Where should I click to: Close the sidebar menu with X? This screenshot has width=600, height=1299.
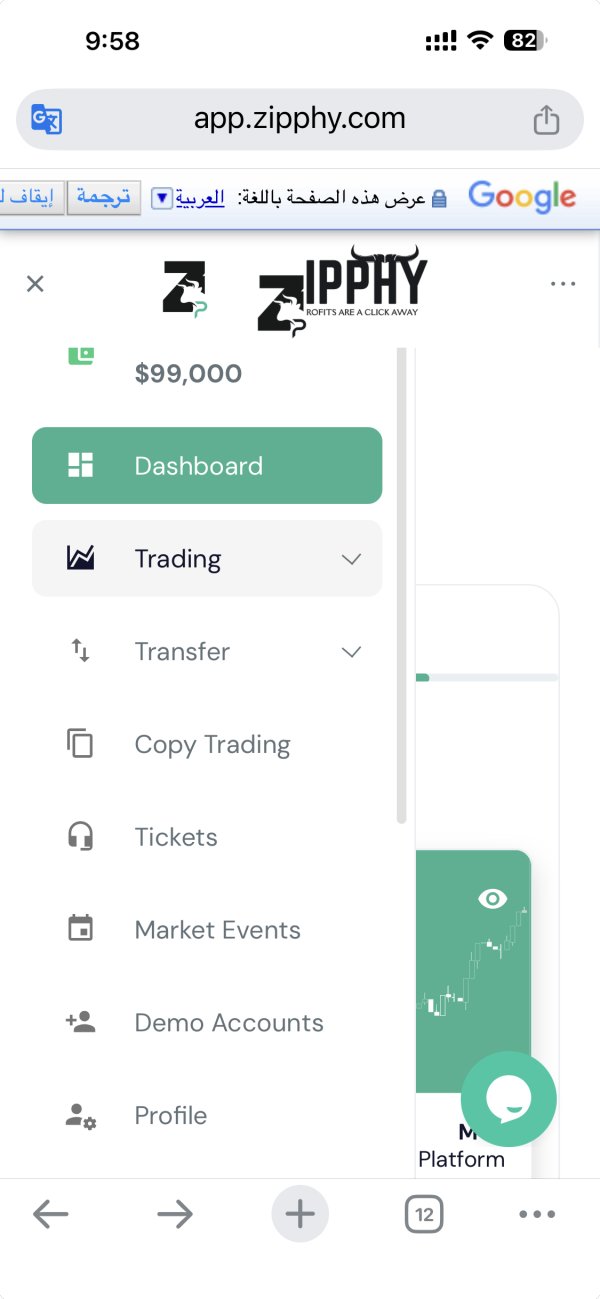pyautogui.click(x=35, y=284)
